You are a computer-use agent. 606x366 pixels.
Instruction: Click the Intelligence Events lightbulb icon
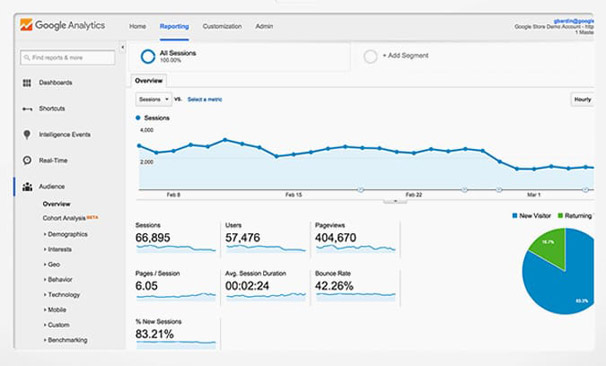coord(27,134)
